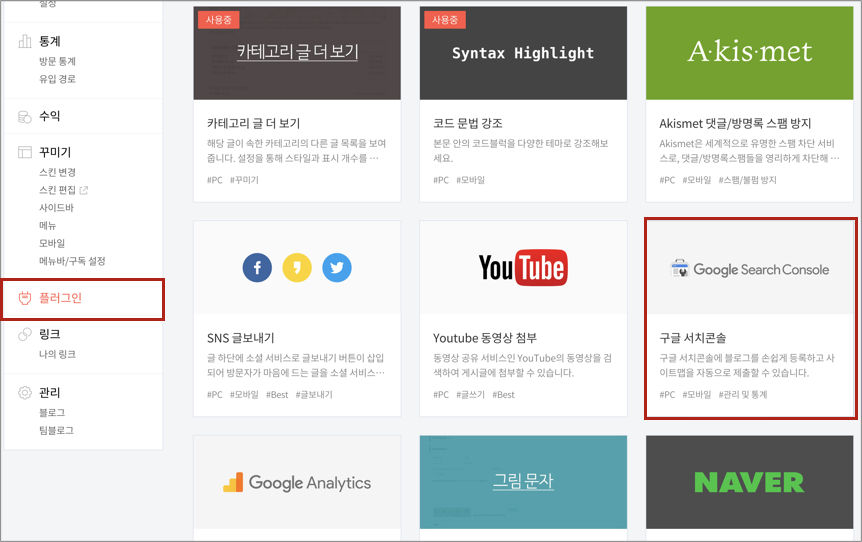Open 메뉴바/구독 설정

pos(72,261)
